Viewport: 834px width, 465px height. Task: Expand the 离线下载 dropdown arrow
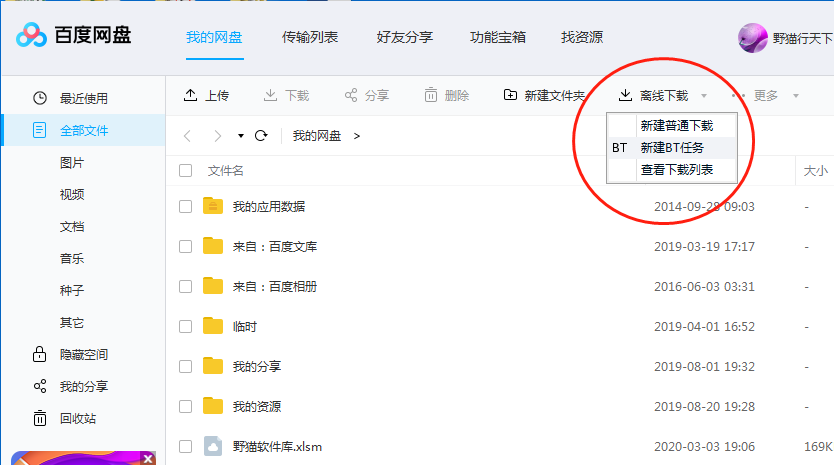click(704, 96)
